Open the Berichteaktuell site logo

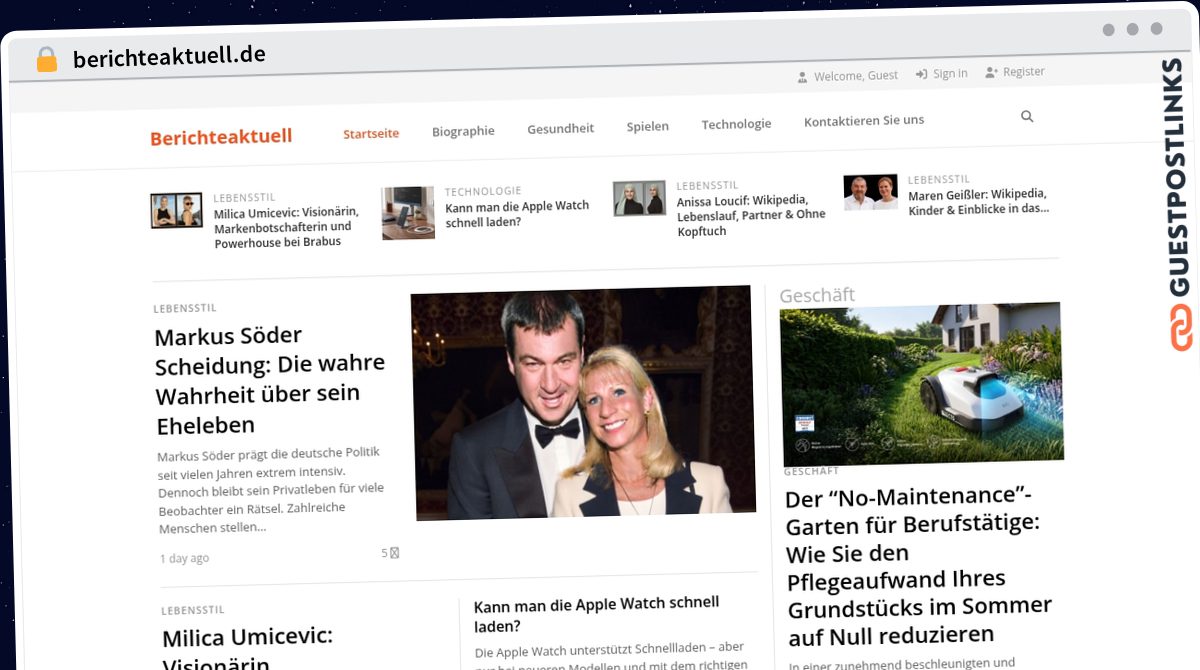click(x=221, y=136)
